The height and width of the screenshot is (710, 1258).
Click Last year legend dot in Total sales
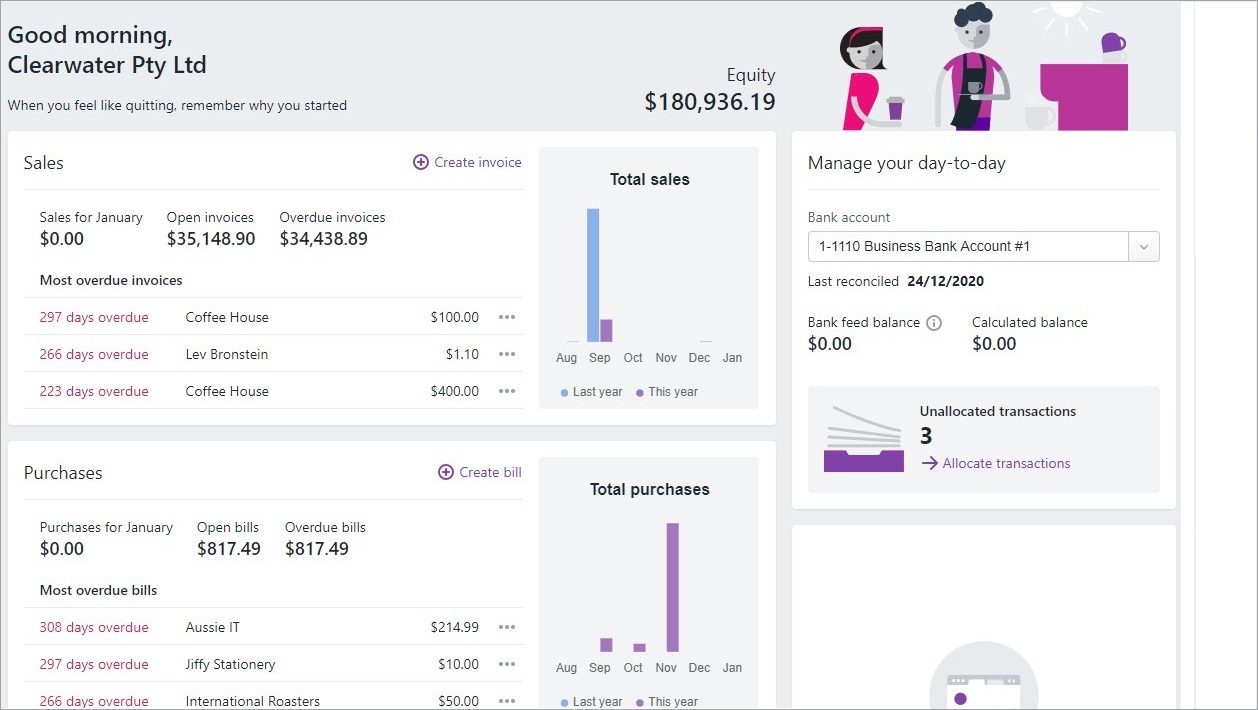pos(565,393)
